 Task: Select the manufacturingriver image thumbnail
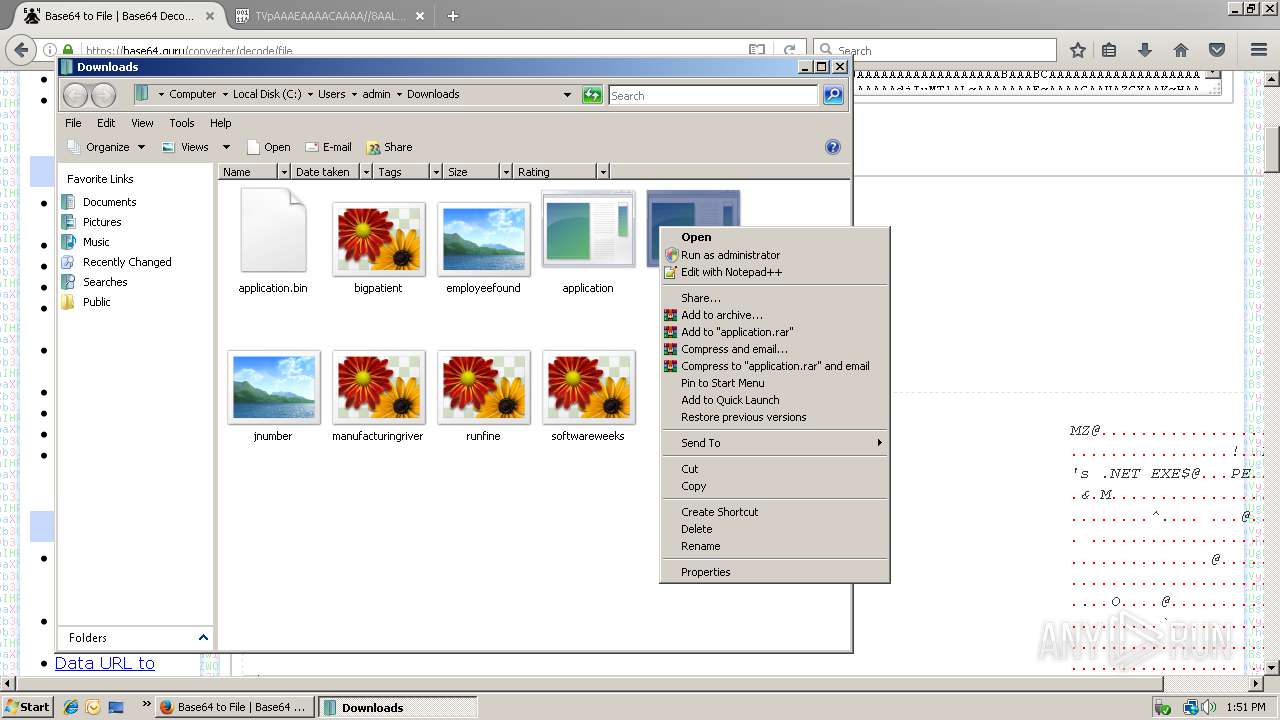[x=378, y=387]
